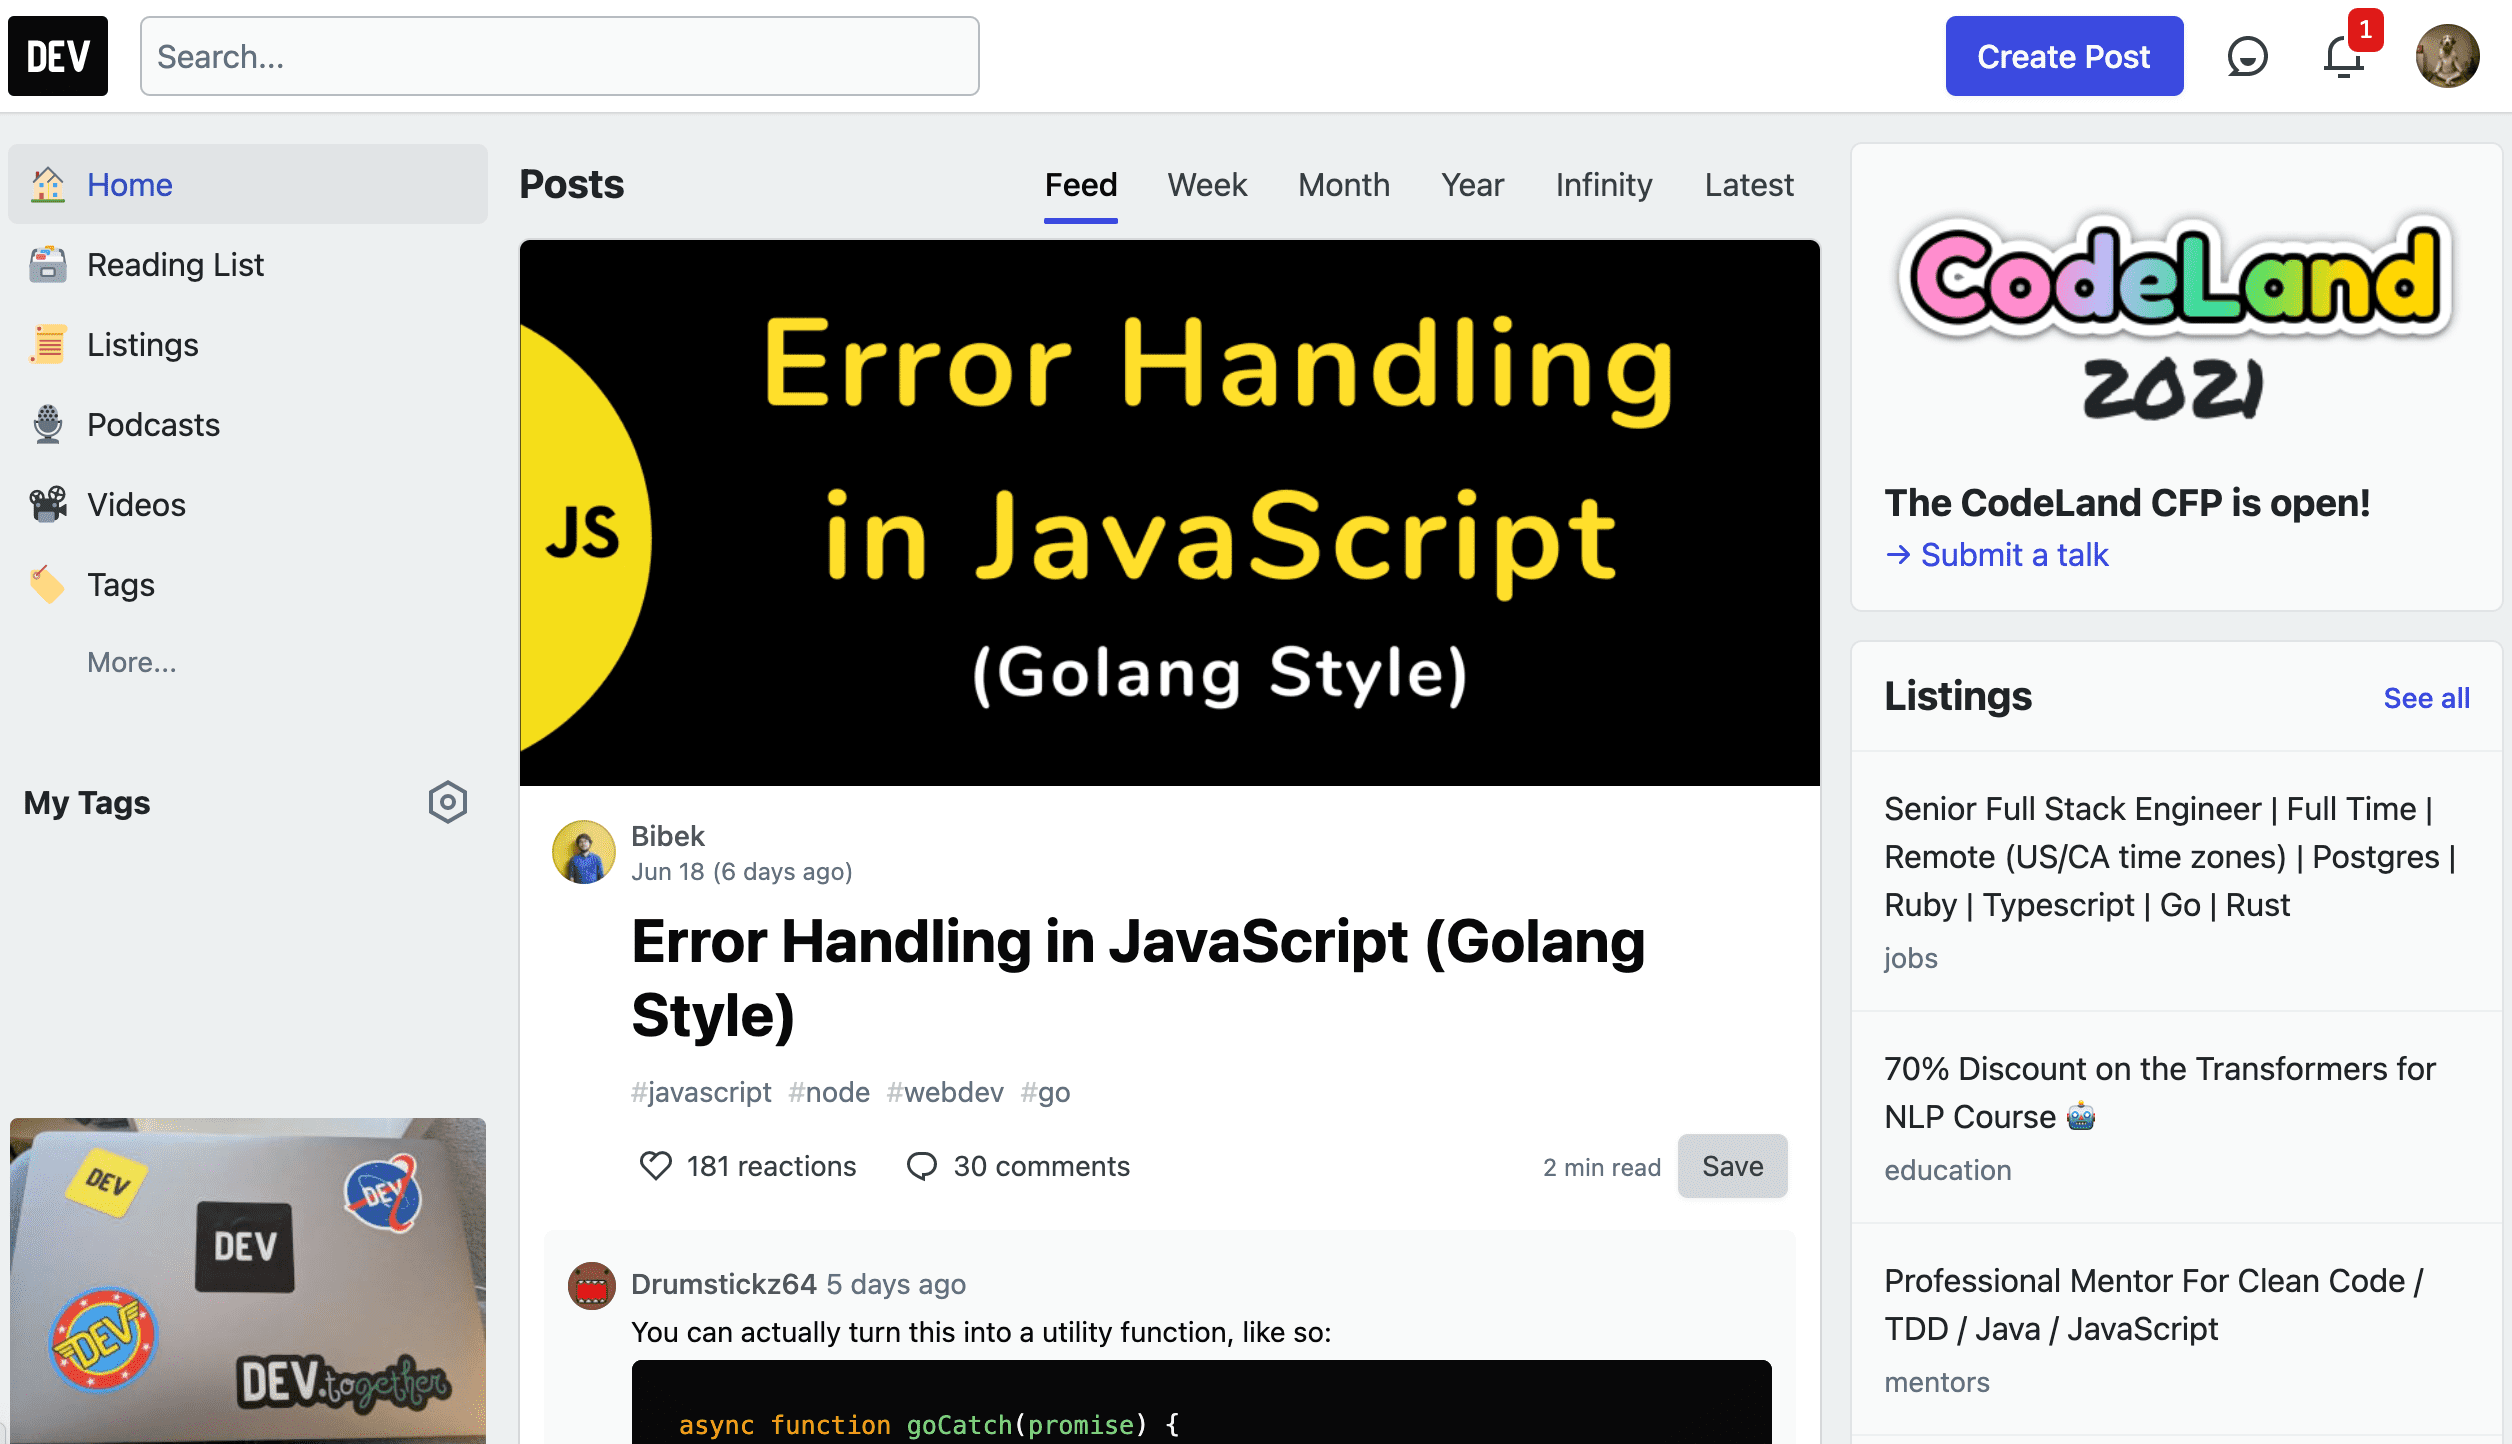Select the Infinity posts tab
Image resolution: width=2512 pixels, height=1444 pixels.
1603,185
